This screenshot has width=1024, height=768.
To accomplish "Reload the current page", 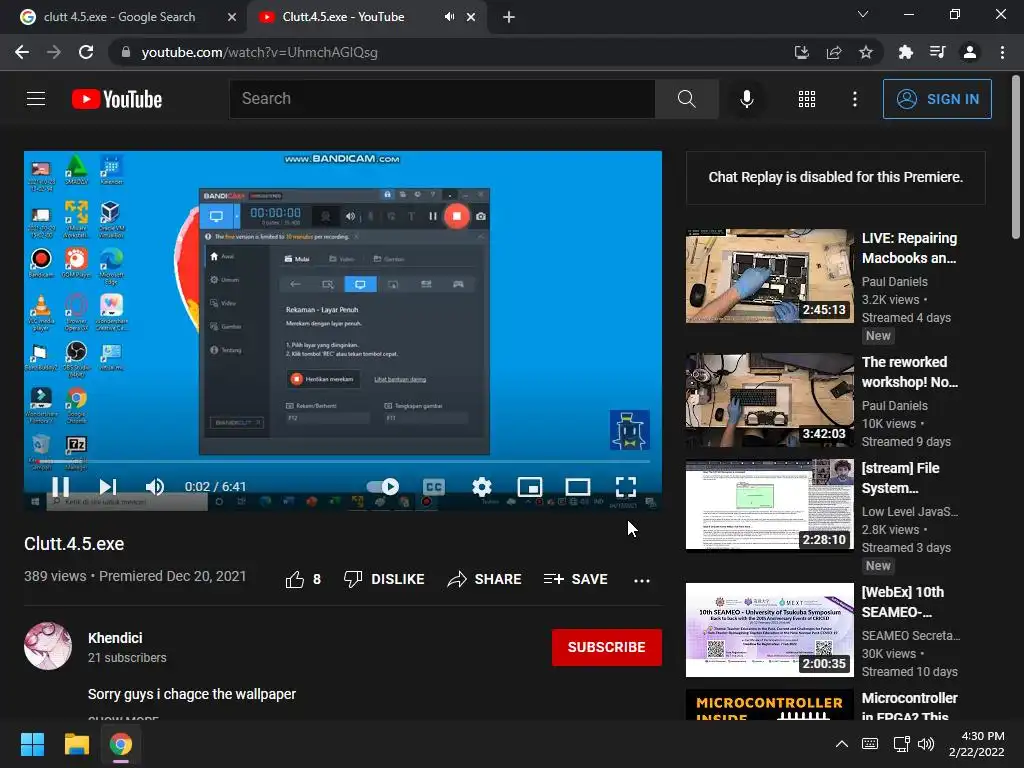I will [86, 52].
